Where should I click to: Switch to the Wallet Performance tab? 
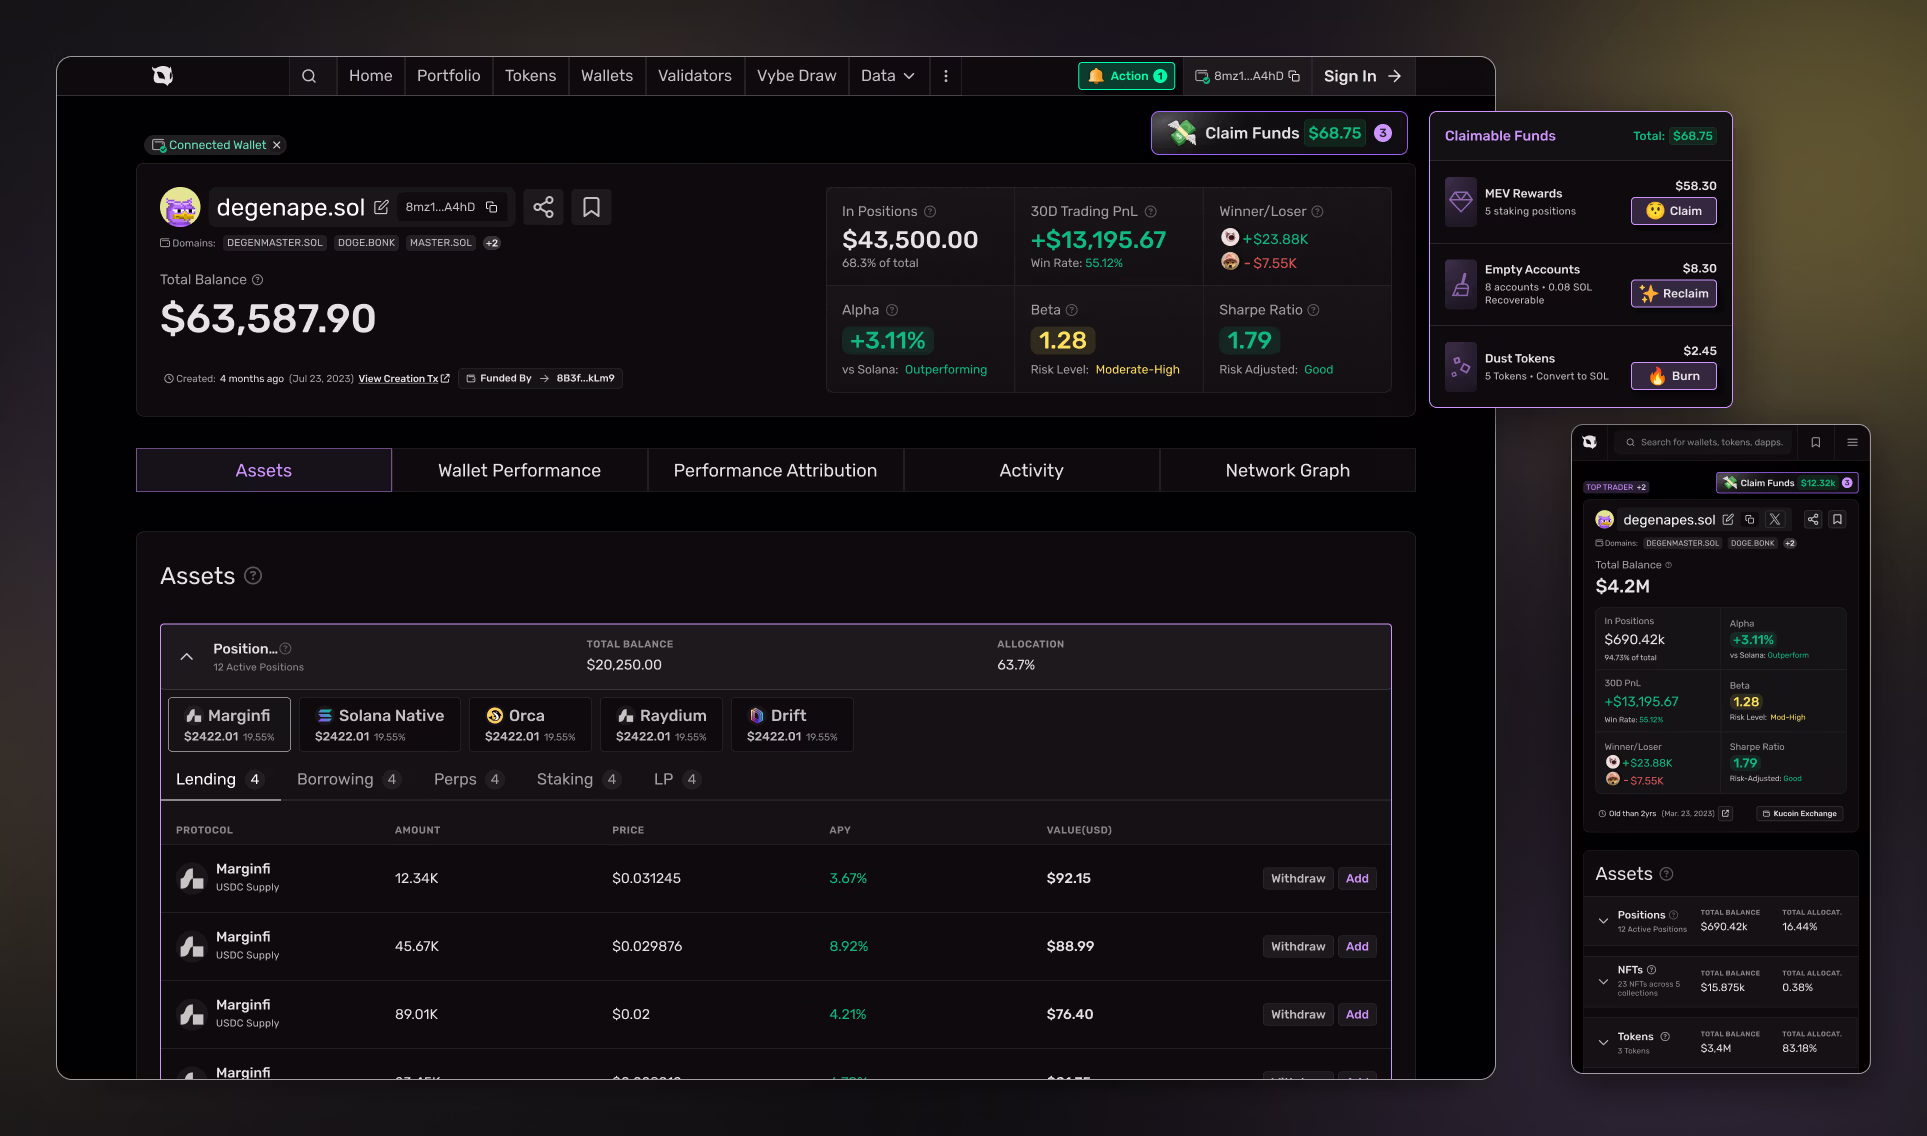pos(519,470)
